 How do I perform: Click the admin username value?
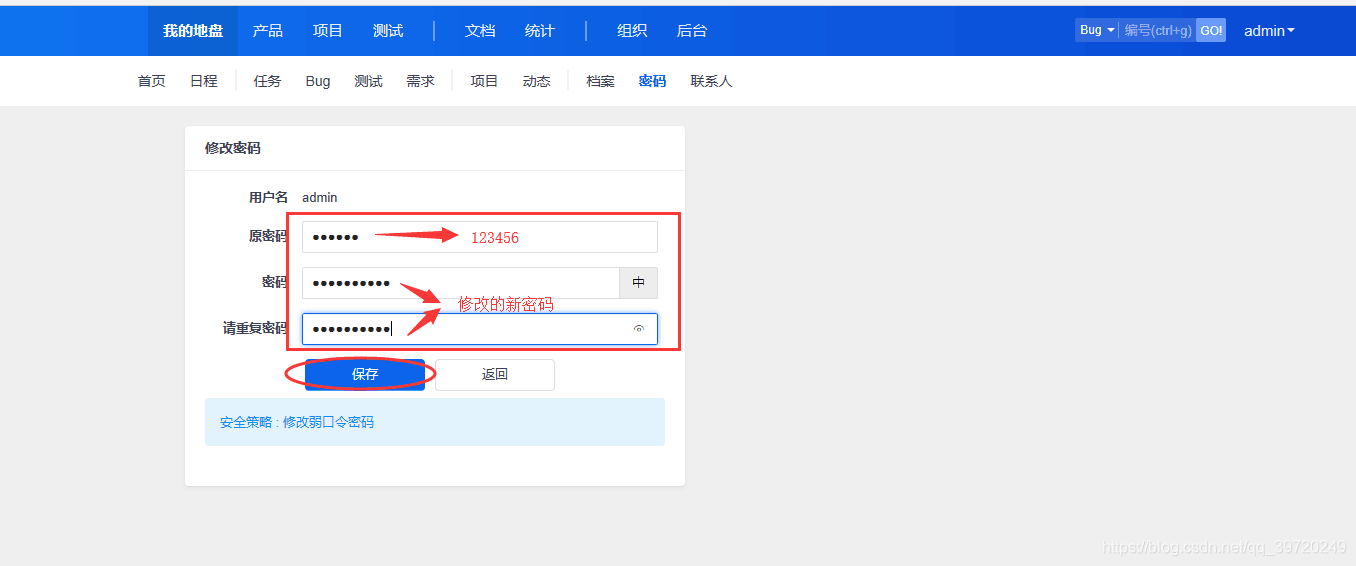point(320,198)
